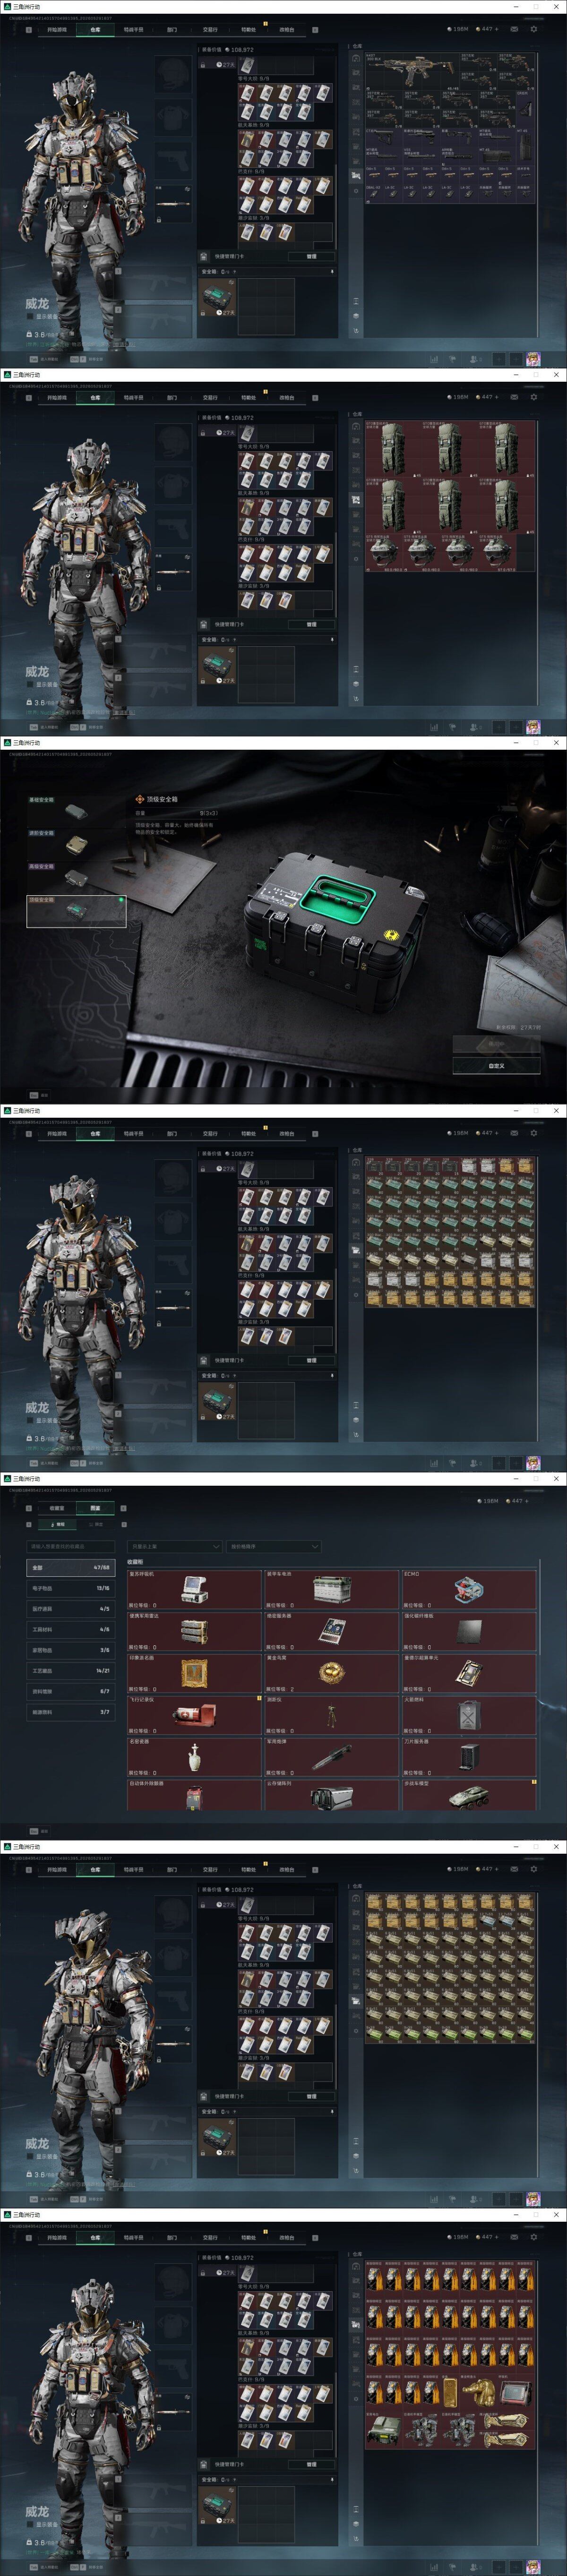Open the 收藏室 tab in collection screen
The image size is (567, 2576).
point(57,1508)
